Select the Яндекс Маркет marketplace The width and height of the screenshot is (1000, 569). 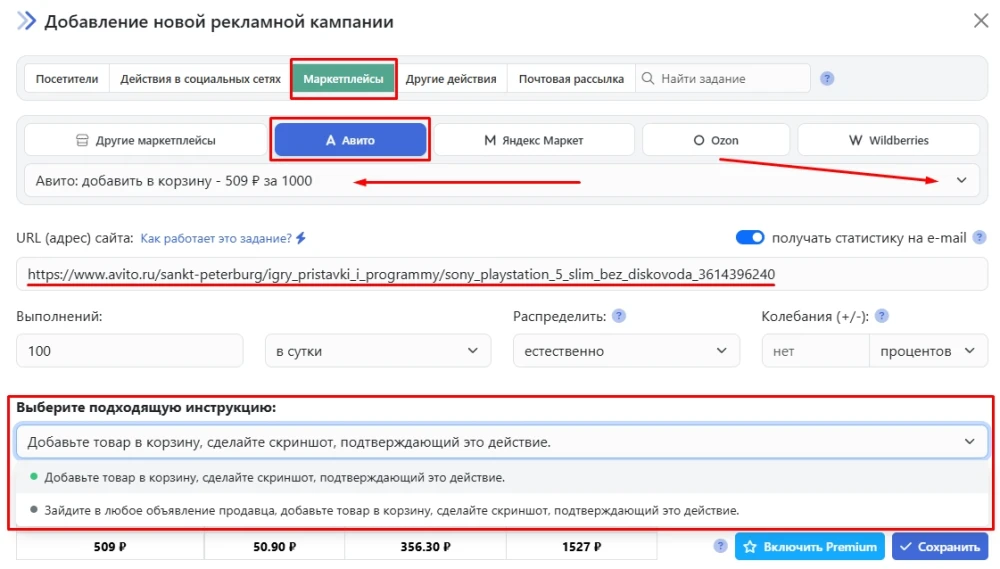534,140
